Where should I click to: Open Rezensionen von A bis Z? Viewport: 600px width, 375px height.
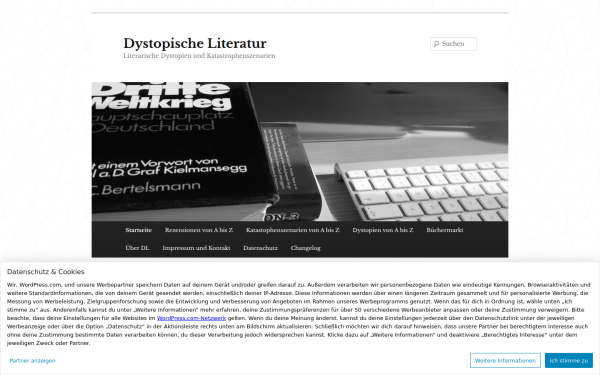199,230
